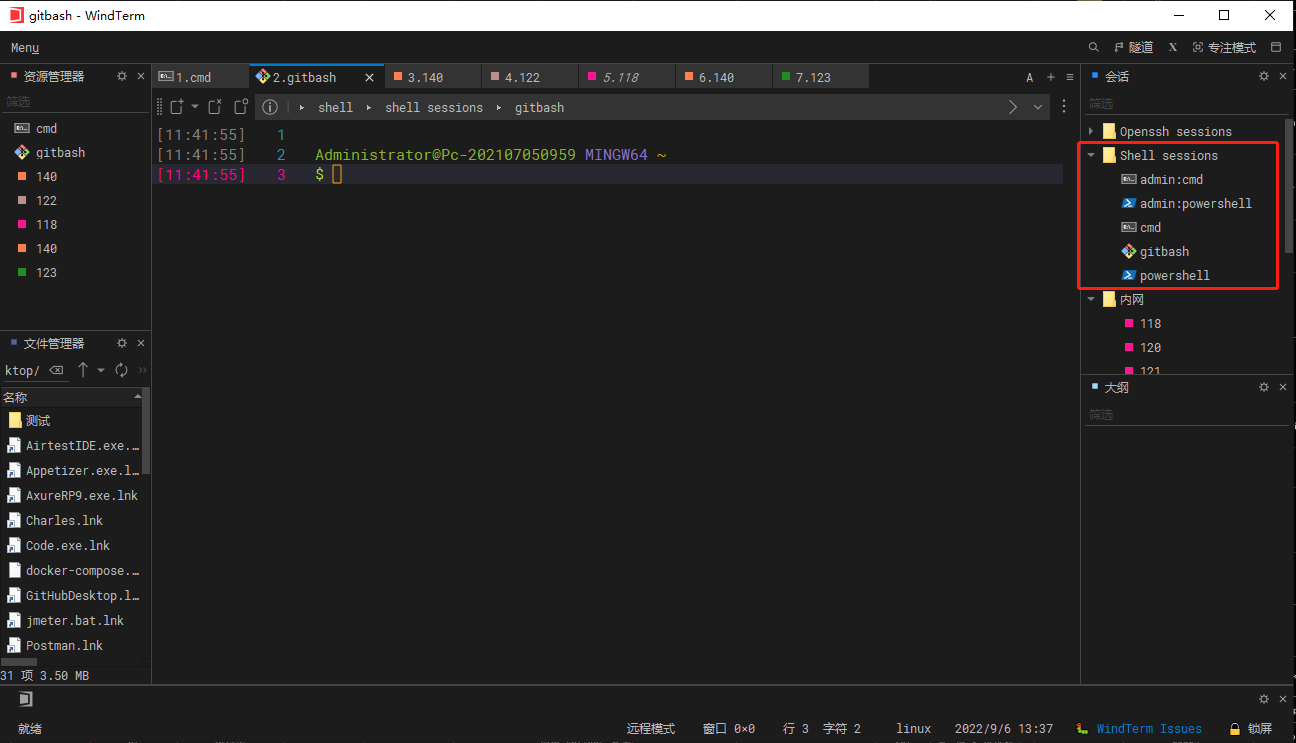The width and height of the screenshot is (1296, 743).
Task: Click the file manager vertical scrollbar
Action: [x=146, y=432]
